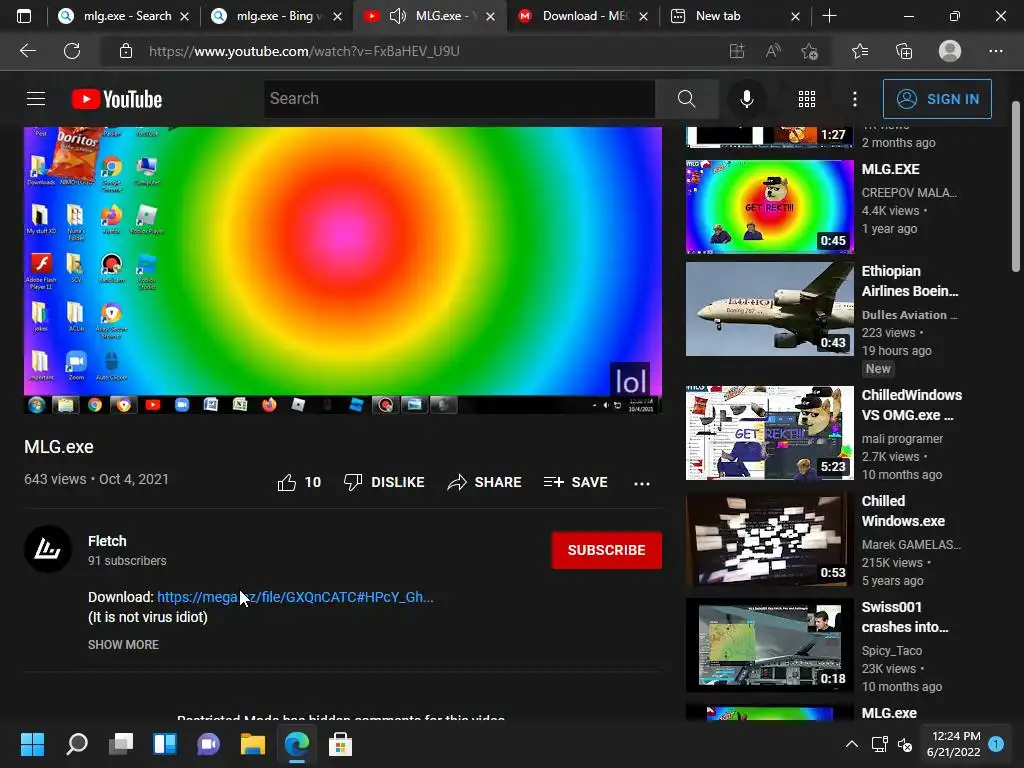
Task: Open Edge tab actions menu
Action: click(24, 16)
